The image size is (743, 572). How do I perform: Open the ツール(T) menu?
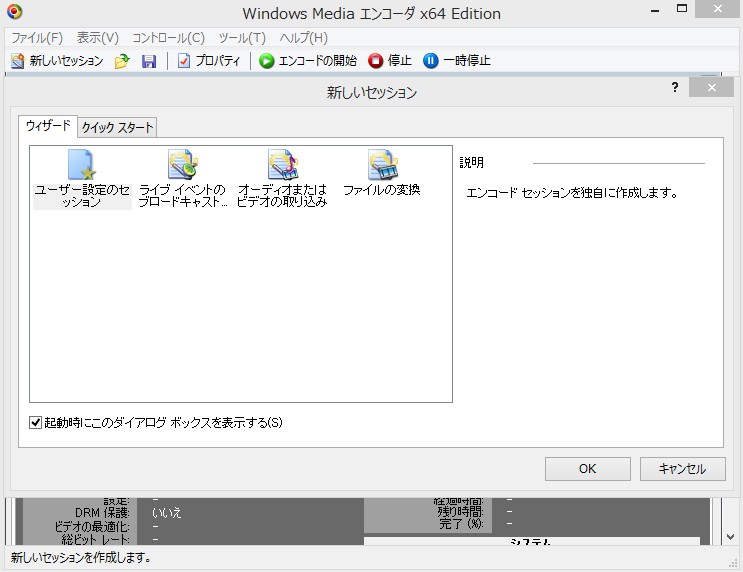(242, 37)
